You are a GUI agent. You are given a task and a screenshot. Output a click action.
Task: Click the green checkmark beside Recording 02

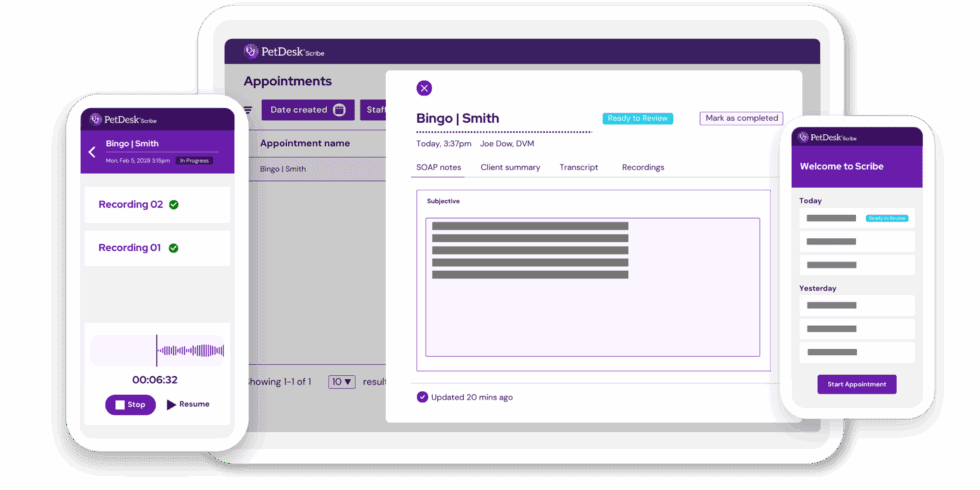click(174, 205)
